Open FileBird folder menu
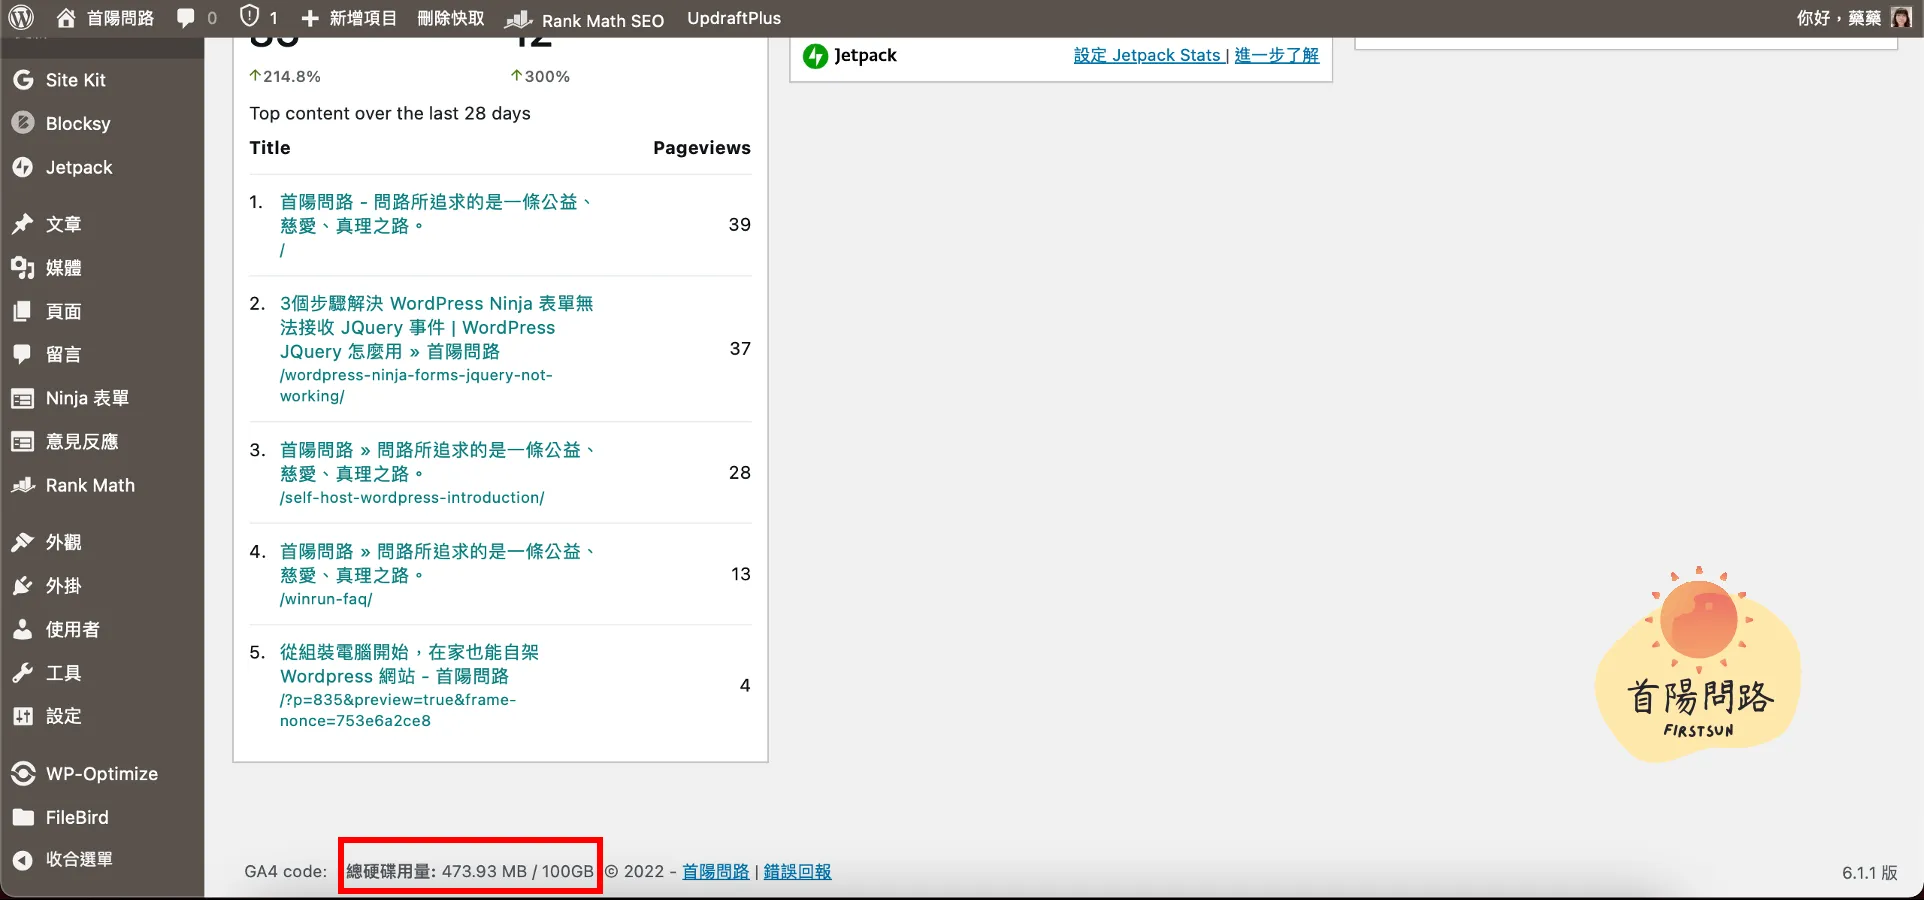1924x900 pixels. point(77,818)
